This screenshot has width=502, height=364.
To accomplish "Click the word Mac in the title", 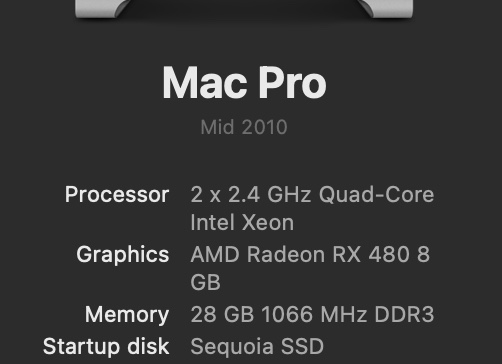I will 205,83.
